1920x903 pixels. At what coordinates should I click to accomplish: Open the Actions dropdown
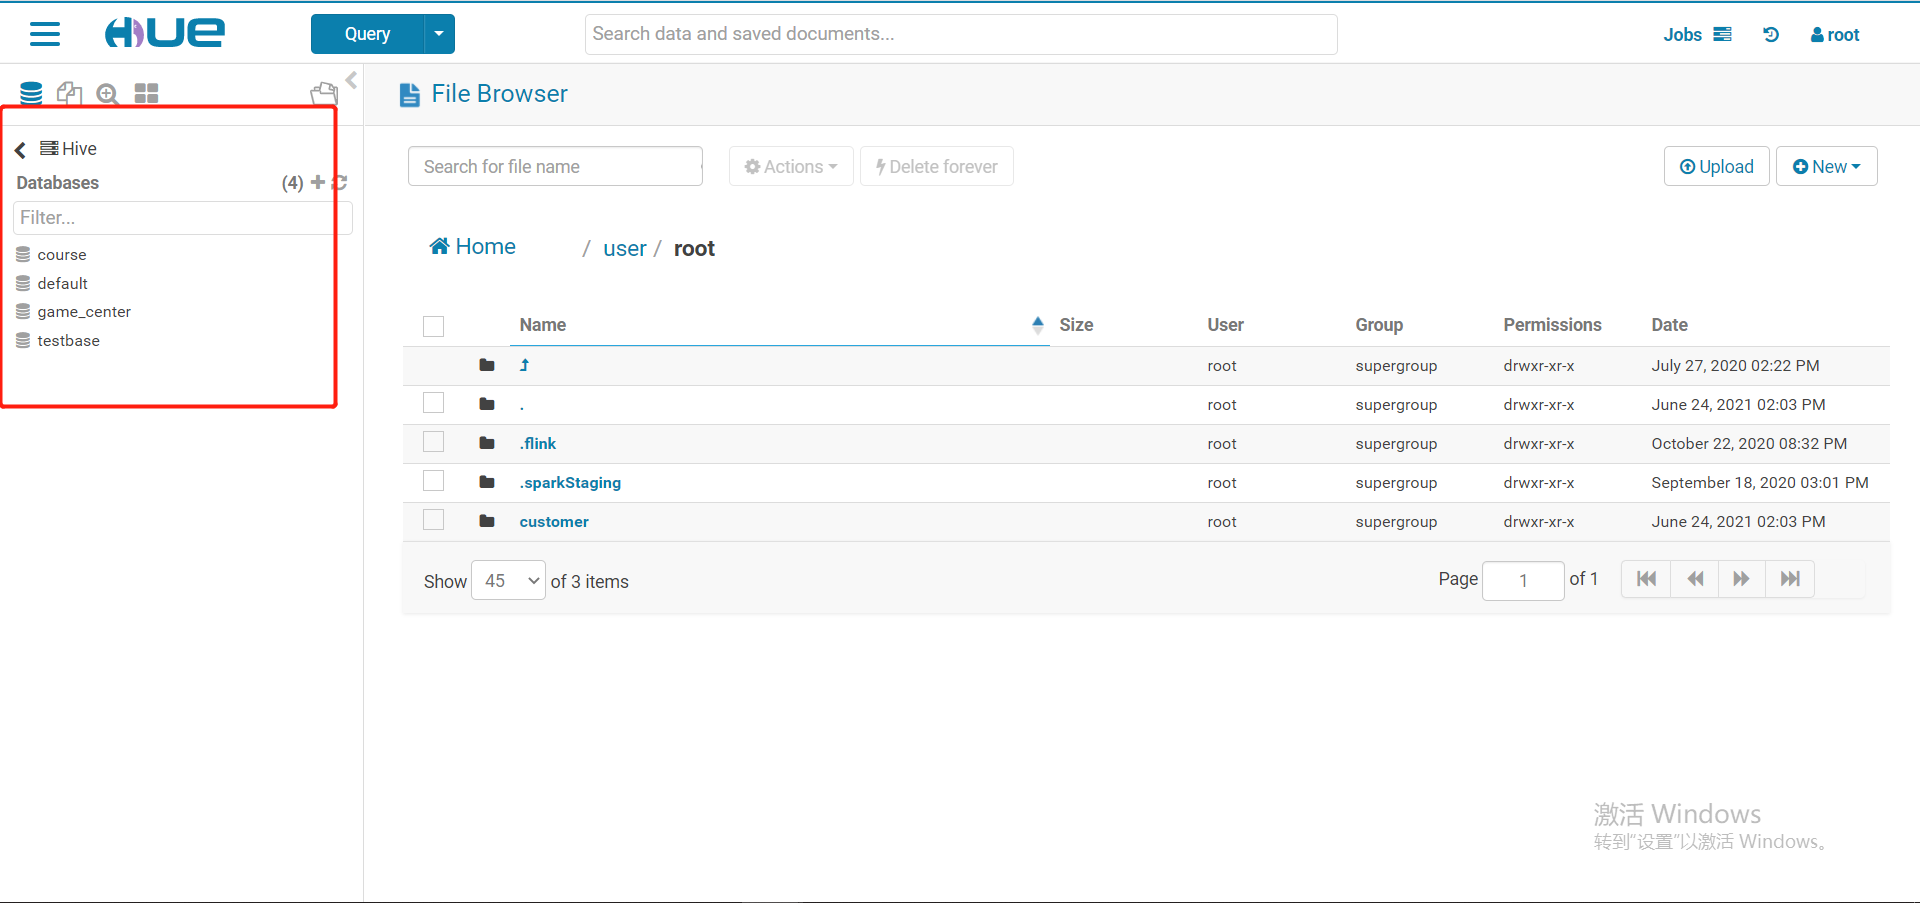[791, 167]
